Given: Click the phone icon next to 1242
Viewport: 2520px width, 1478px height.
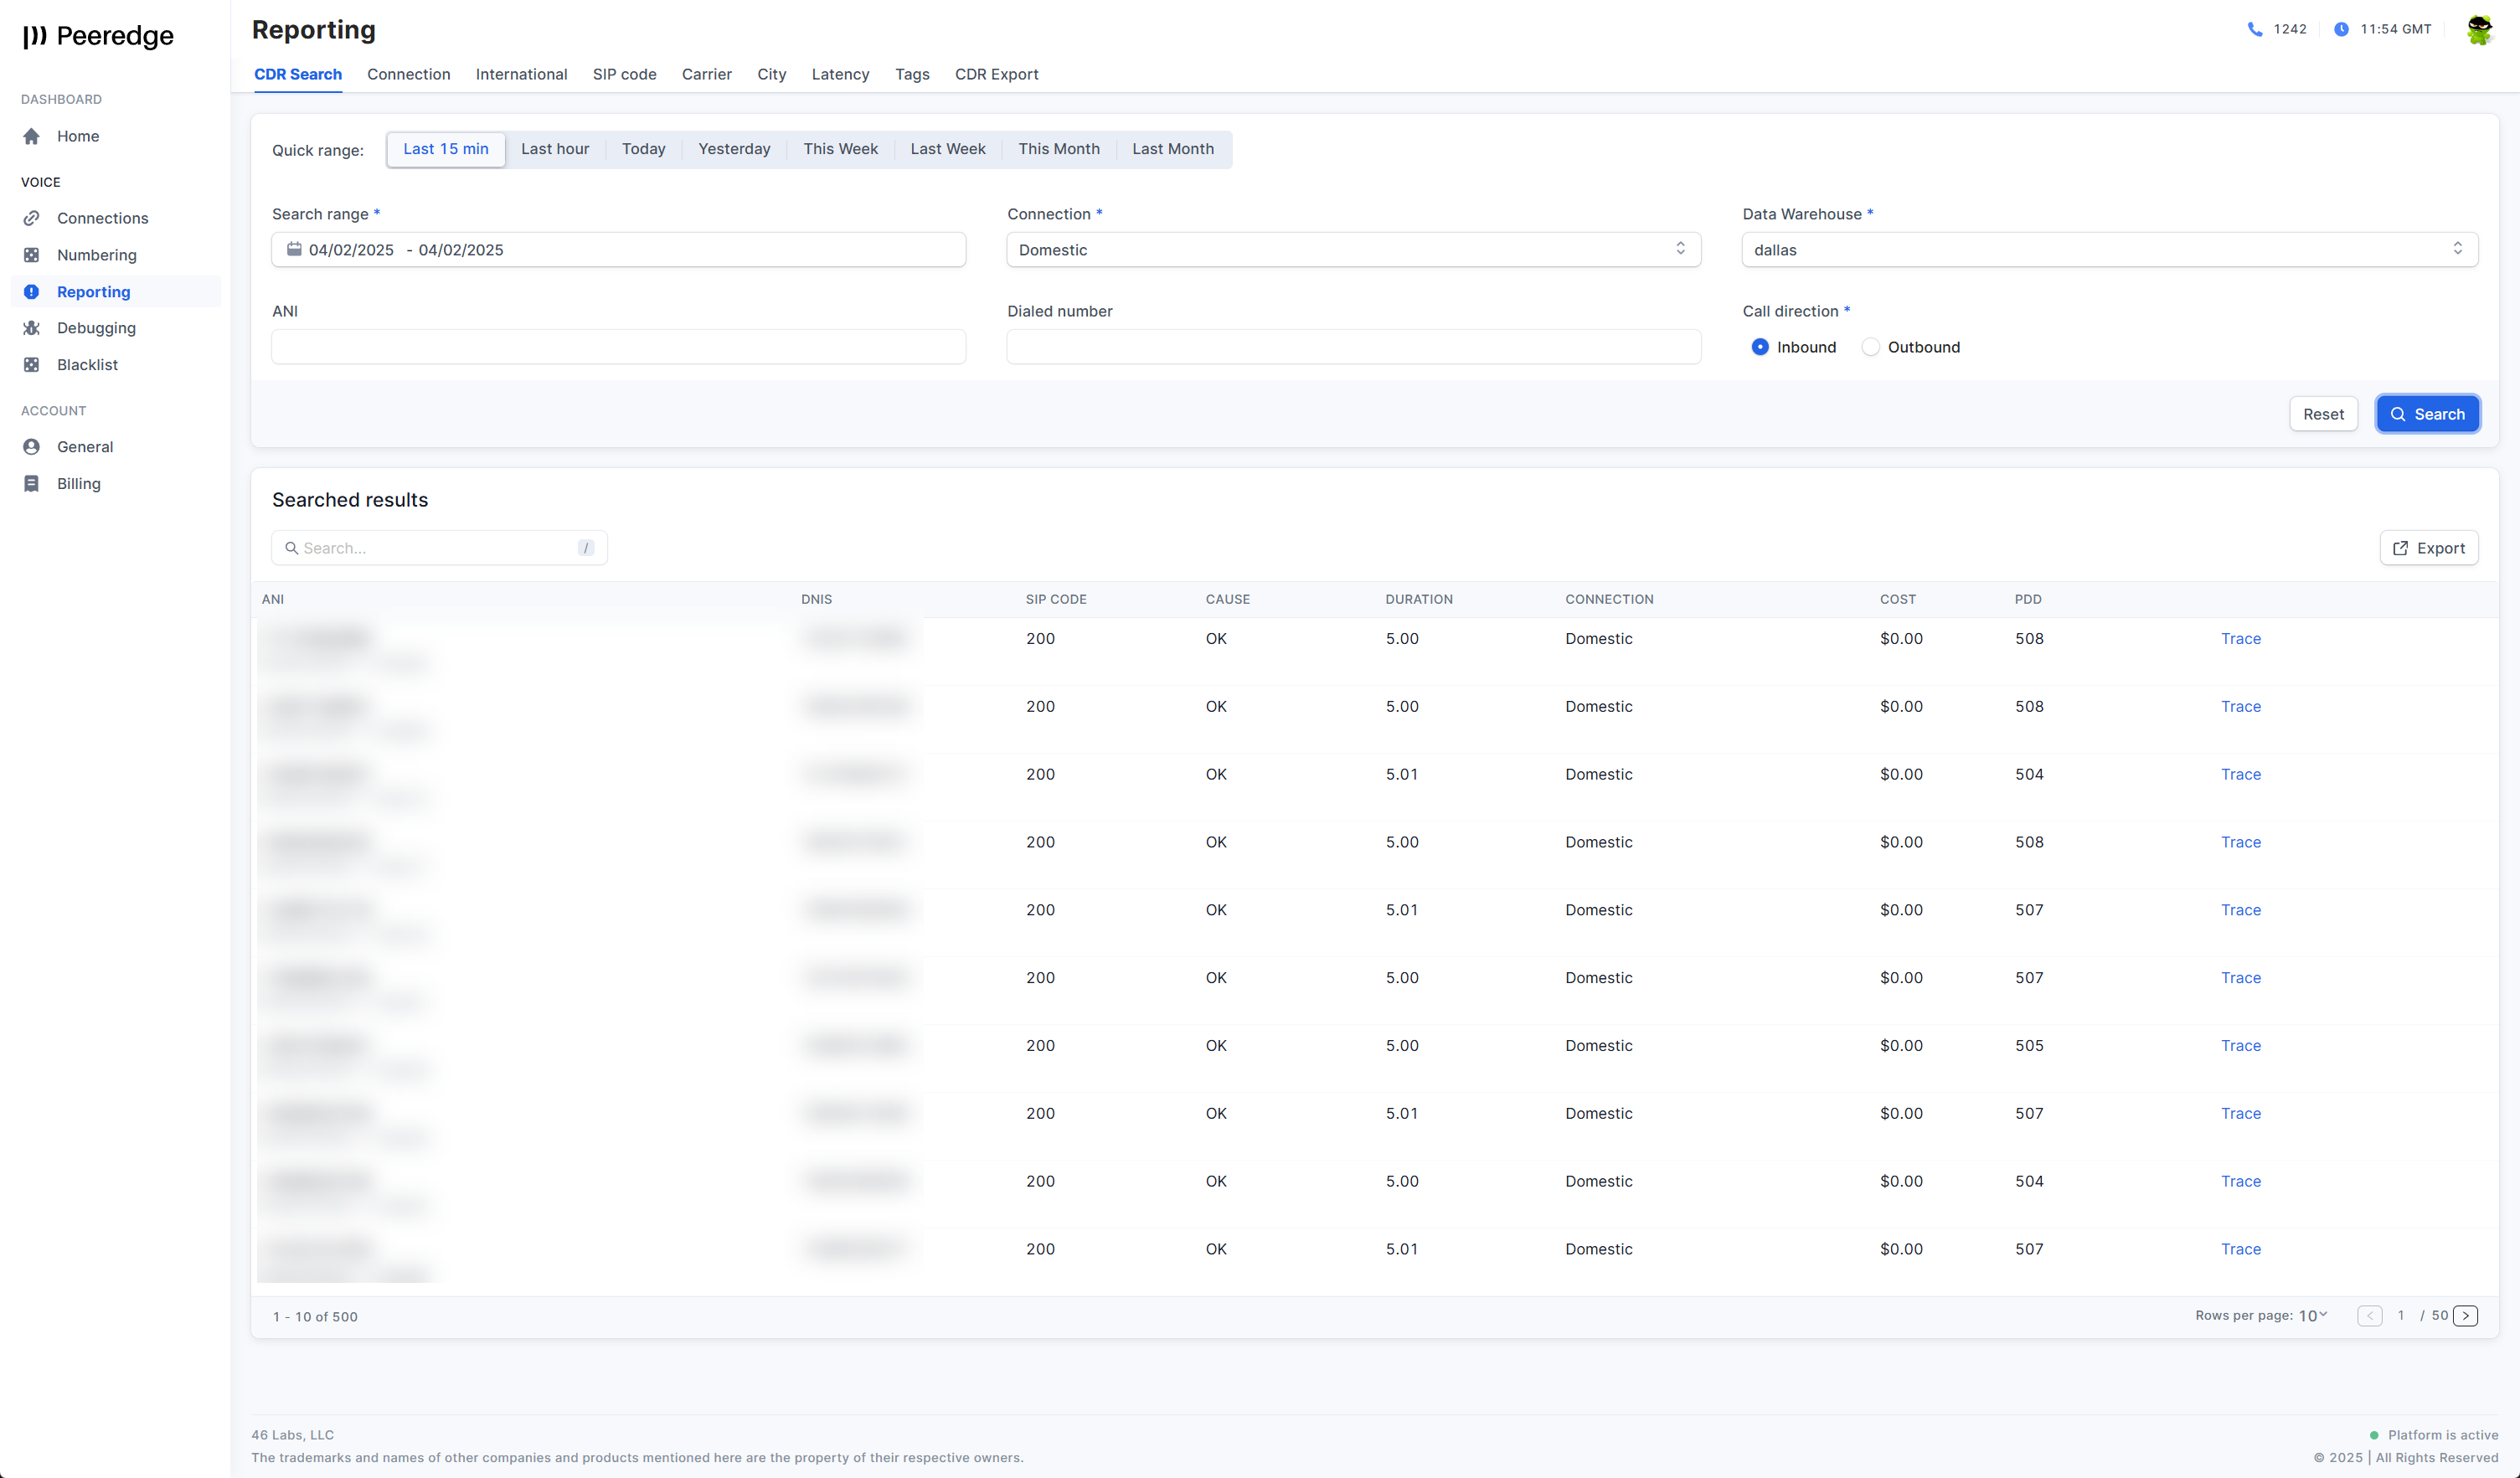Looking at the screenshot, I should pos(2254,29).
